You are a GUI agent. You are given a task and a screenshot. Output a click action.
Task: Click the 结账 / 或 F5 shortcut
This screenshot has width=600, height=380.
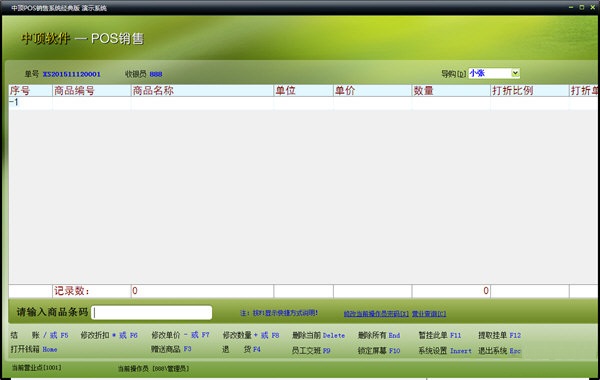39,335
